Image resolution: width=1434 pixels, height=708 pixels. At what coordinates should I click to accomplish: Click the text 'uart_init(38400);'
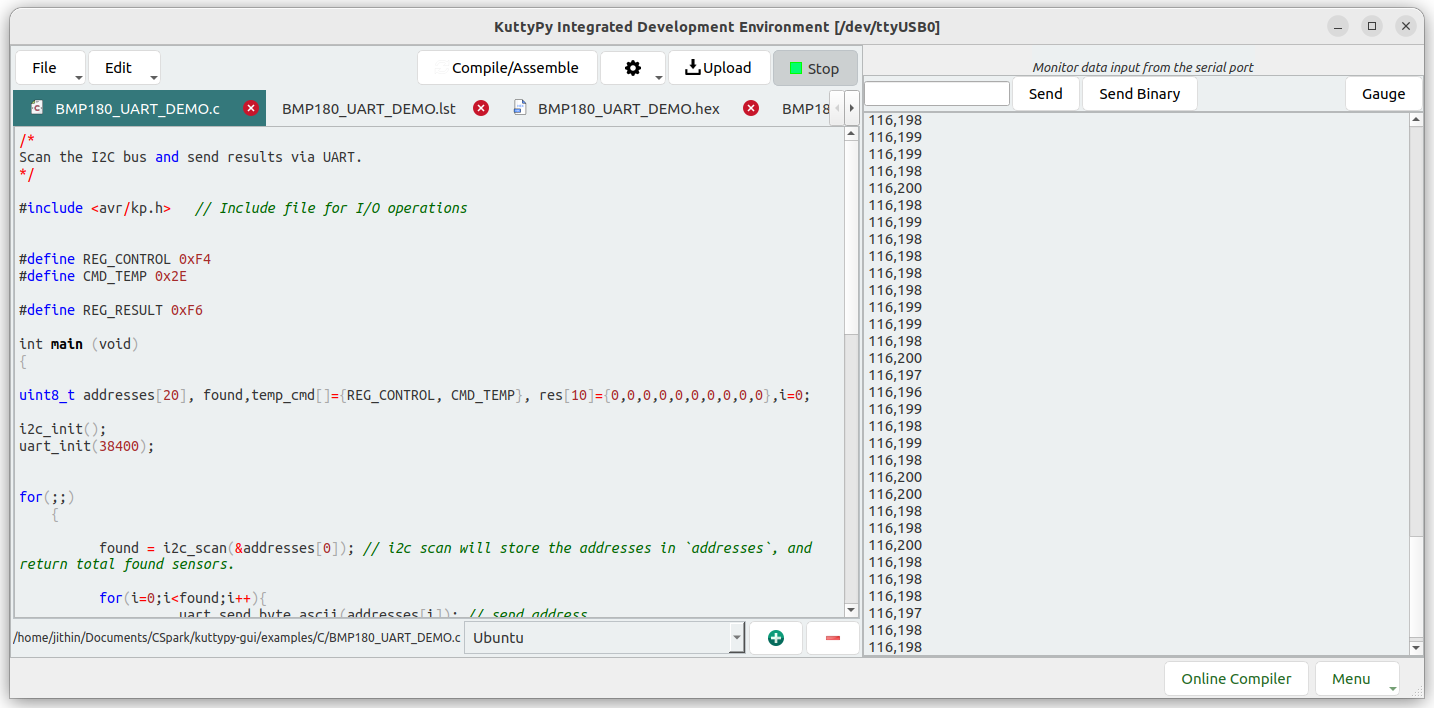[87, 446]
